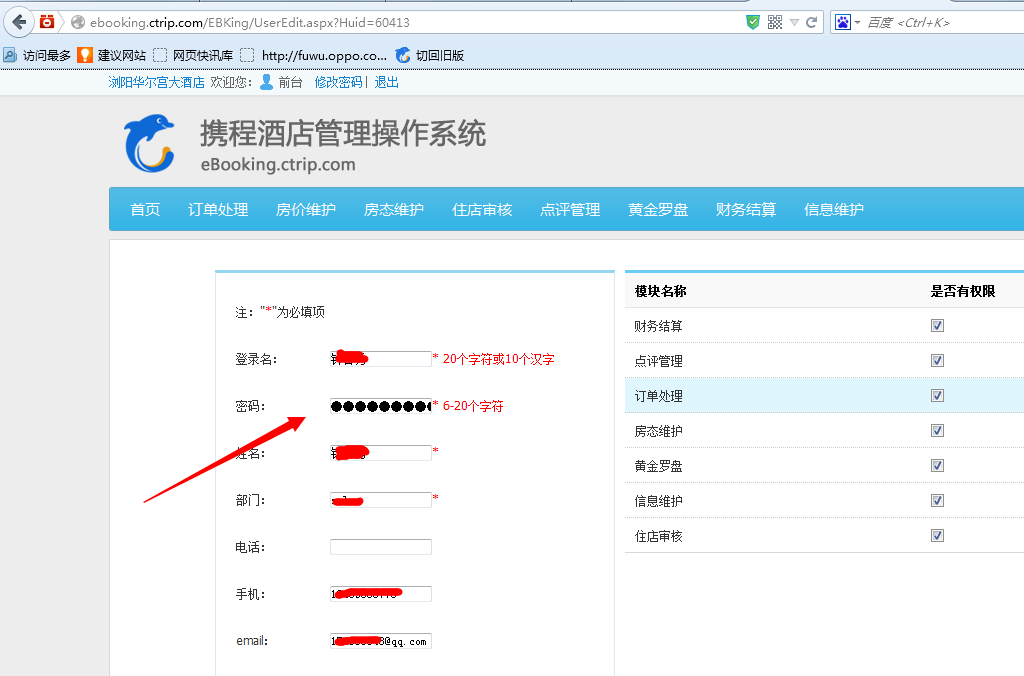Open the address bar history dropdown arrow
The image size is (1024, 676).
pos(794,22)
